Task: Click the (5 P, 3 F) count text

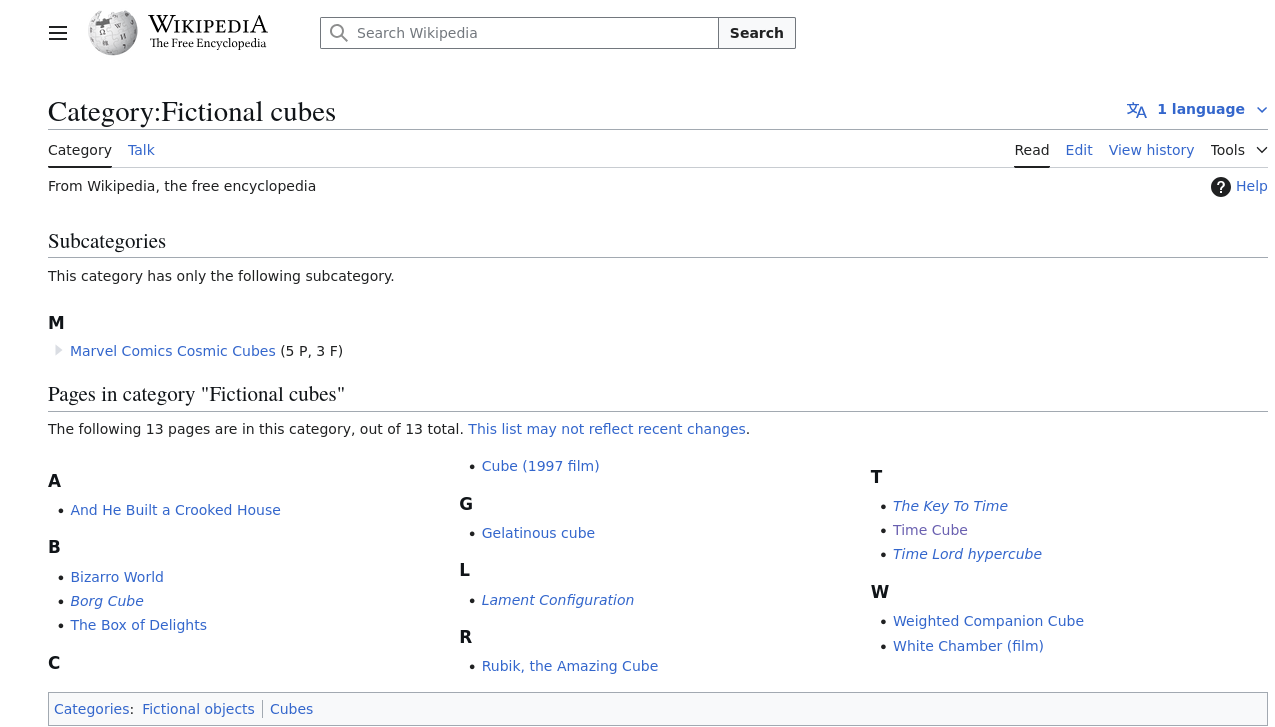Action: point(312,351)
